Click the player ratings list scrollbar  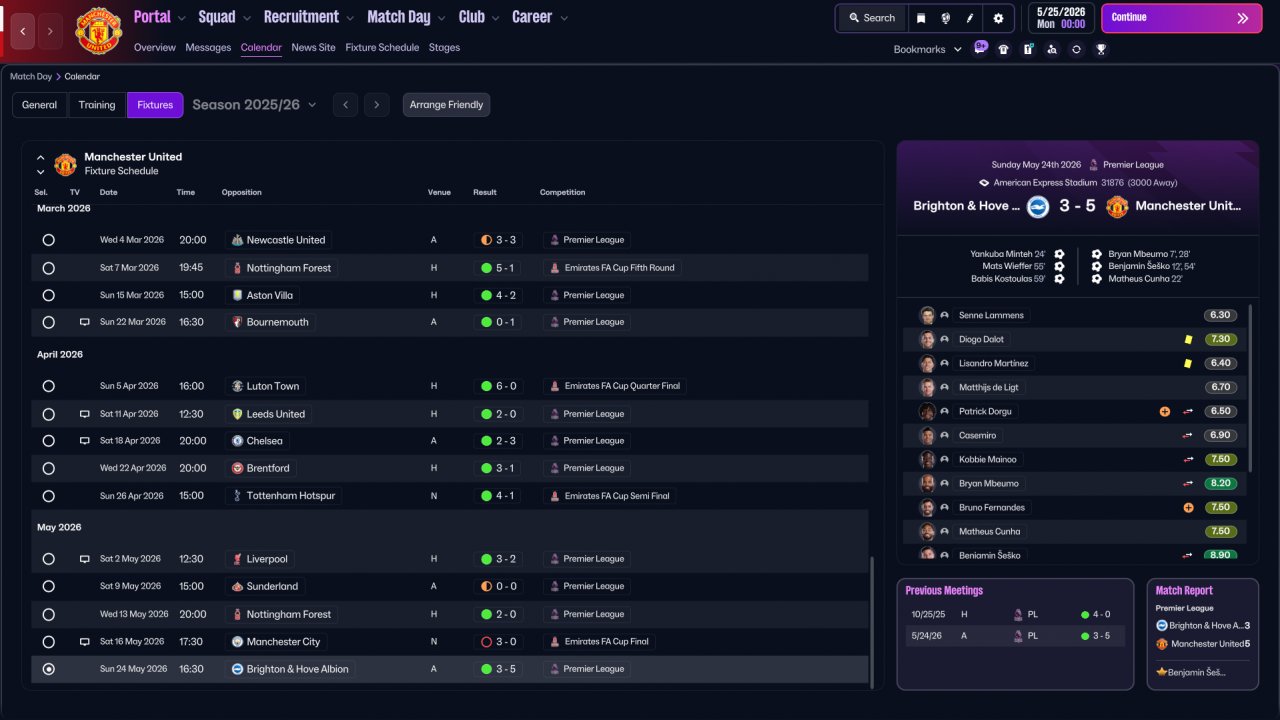(x=1250, y=387)
